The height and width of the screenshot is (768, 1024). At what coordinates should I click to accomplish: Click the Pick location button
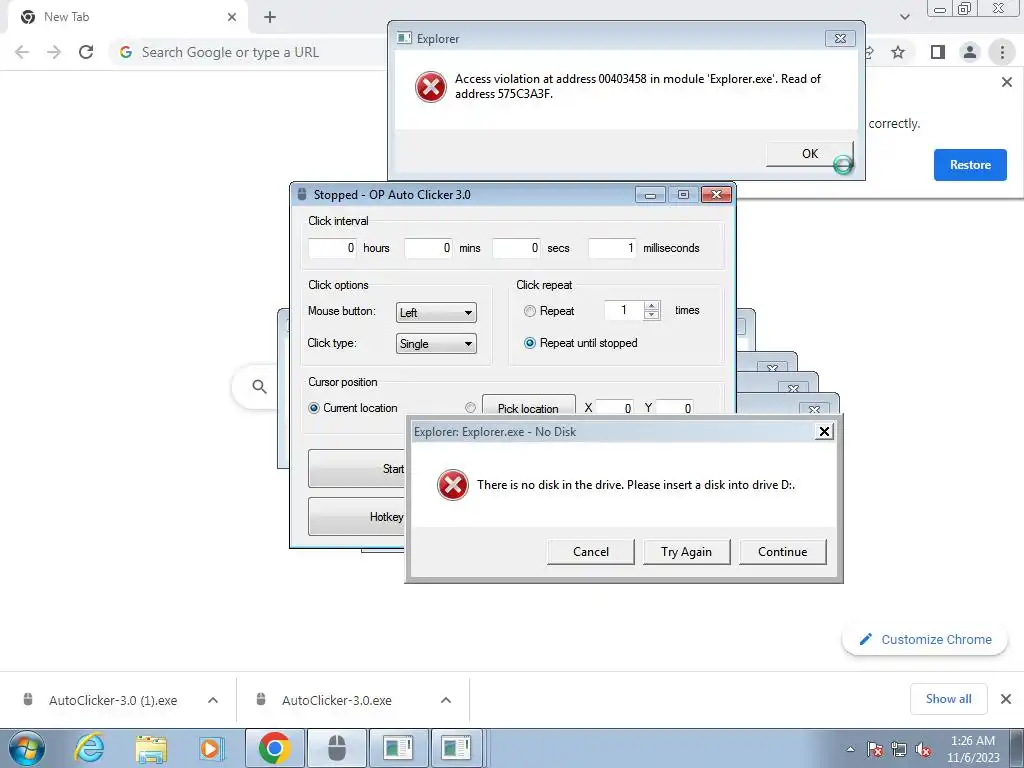[528, 407]
